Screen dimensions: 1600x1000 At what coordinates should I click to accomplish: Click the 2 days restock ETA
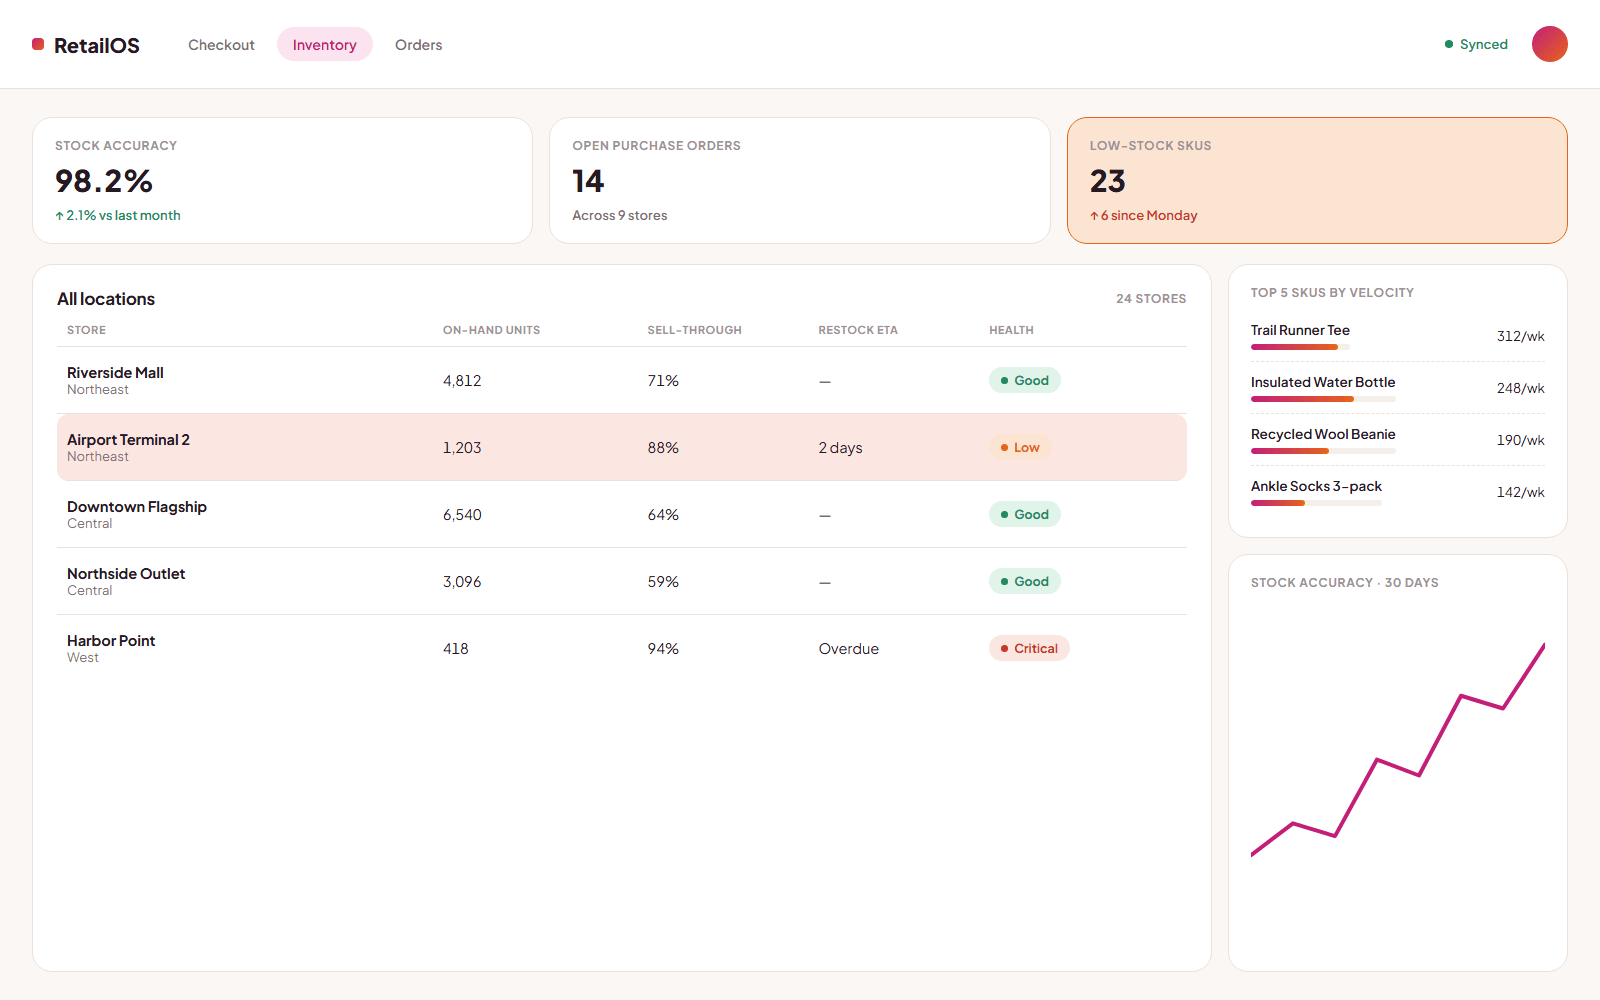tap(840, 447)
